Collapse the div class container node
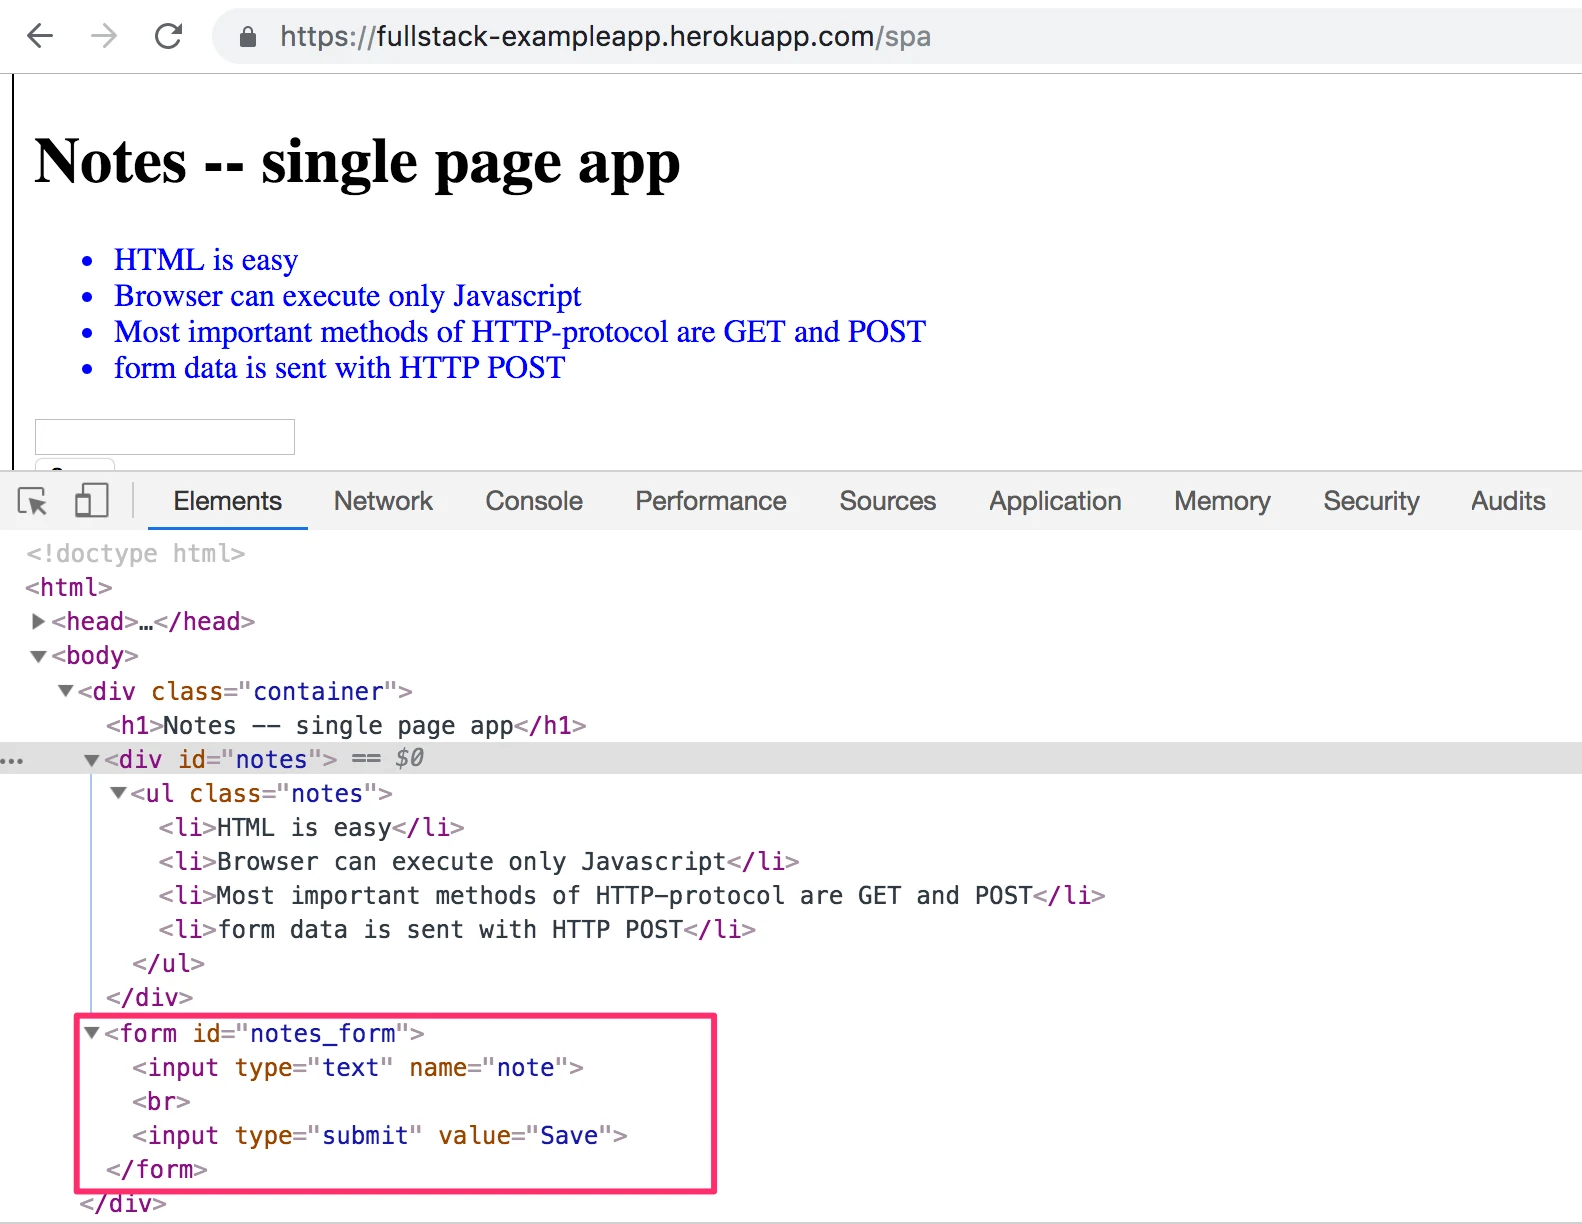The image size is (1582, 1224). click(65, 691)
